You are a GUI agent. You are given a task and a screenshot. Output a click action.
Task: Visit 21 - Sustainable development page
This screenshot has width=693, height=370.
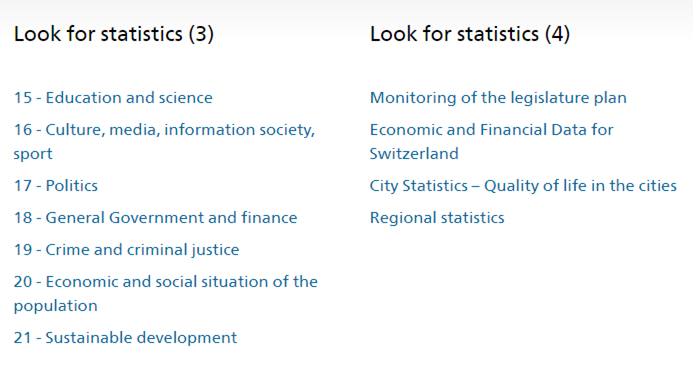coord(126,338)
